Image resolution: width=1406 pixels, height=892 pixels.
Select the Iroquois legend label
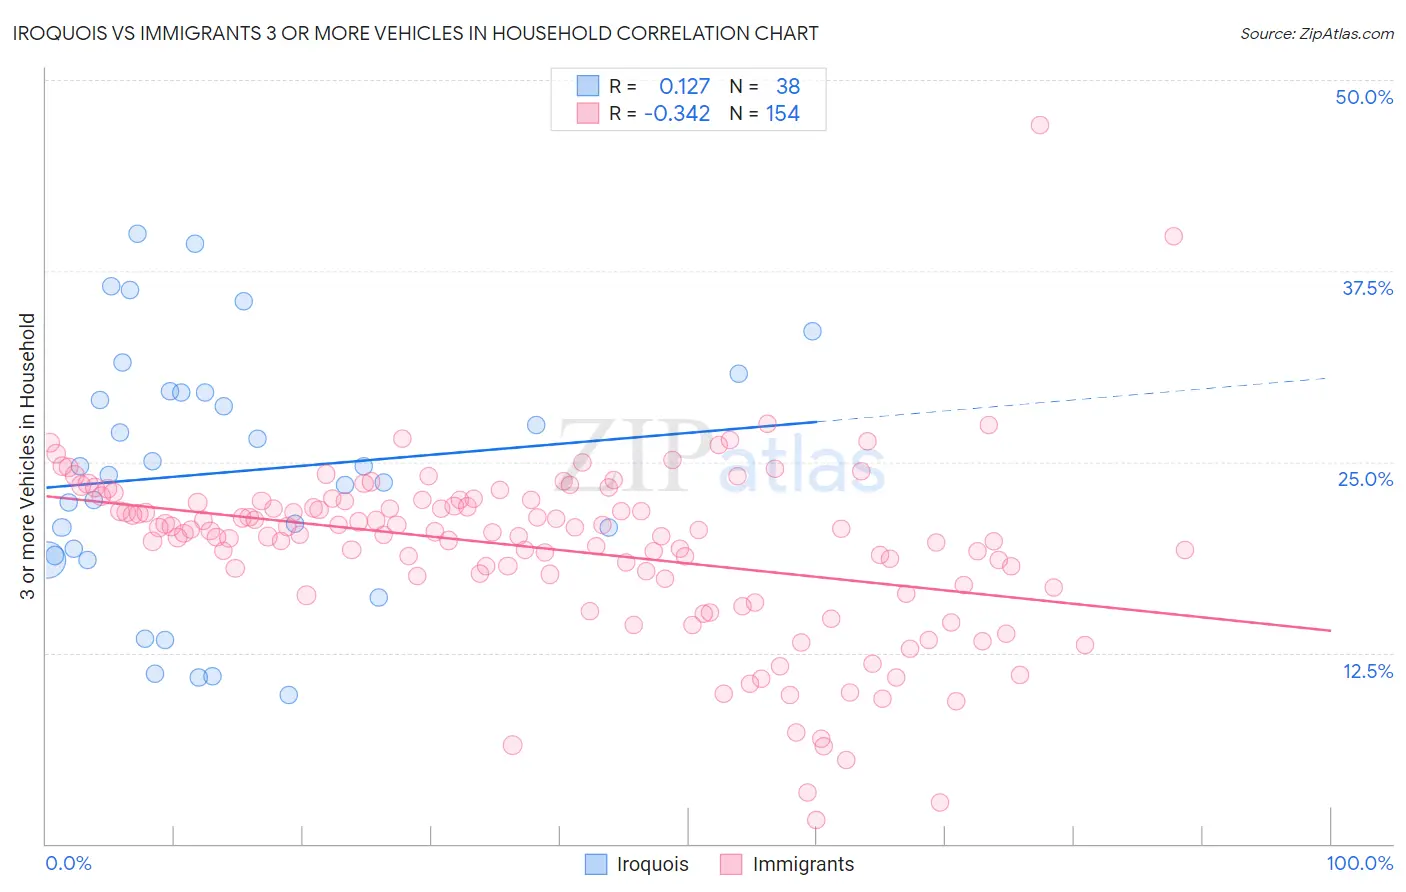click(x=652, y=864)
